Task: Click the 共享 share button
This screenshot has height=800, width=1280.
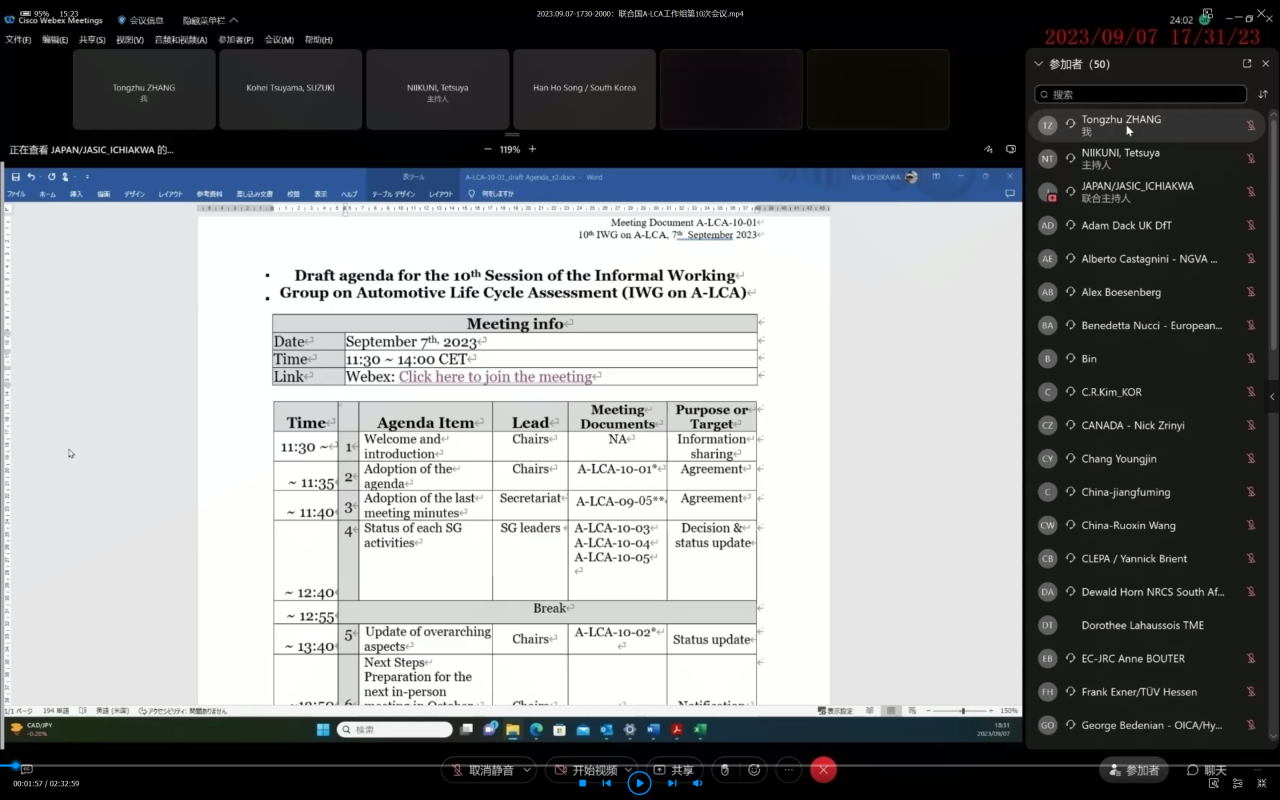Action: (x=674, y=770)
